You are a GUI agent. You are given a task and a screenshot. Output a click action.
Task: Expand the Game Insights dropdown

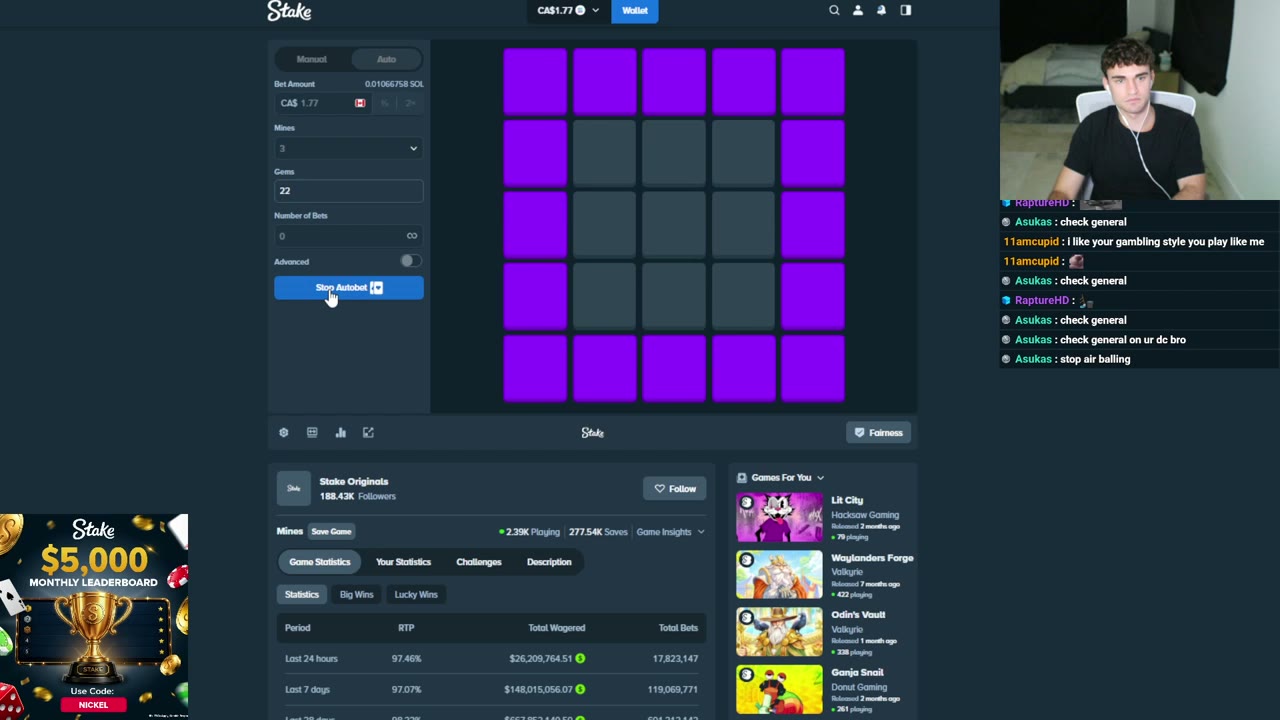tap(670, 532)
